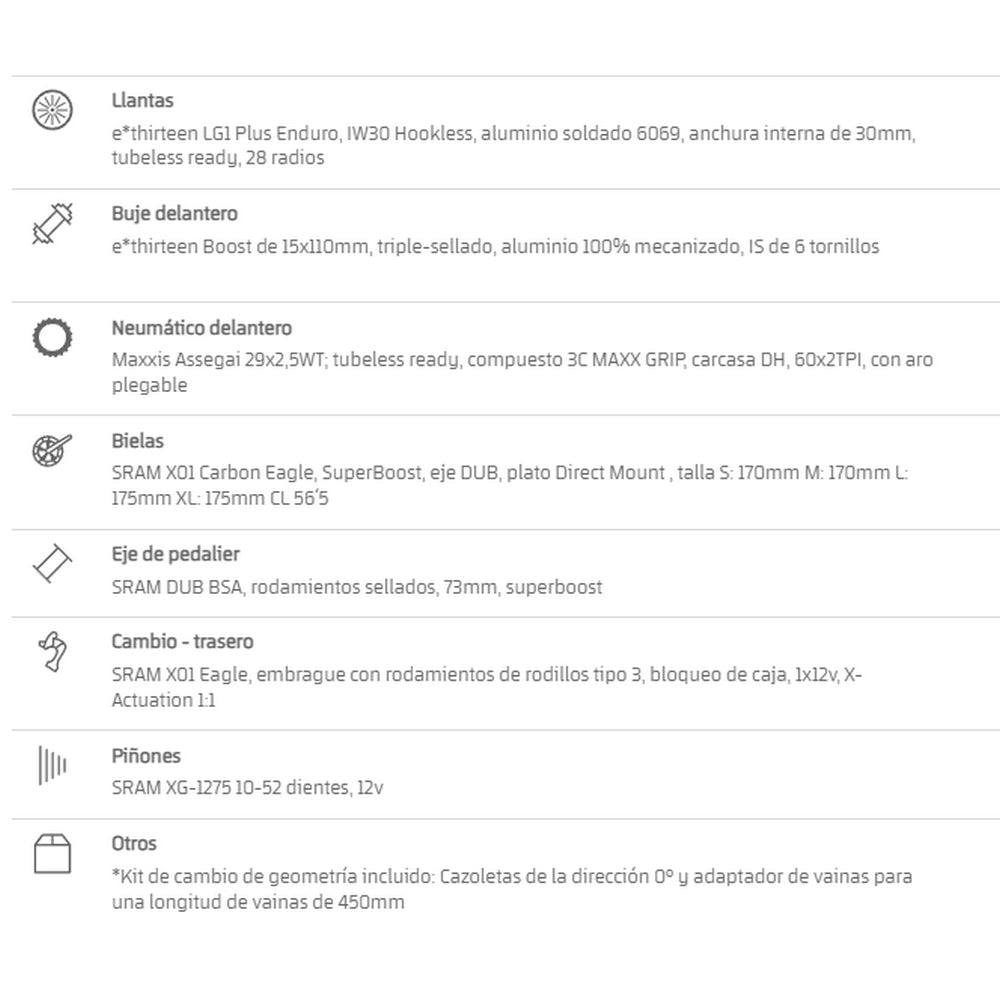Click the rear derailleur icon beside Cambio - trasero
1000x1000 pixels.
click(x=52, y=652)
